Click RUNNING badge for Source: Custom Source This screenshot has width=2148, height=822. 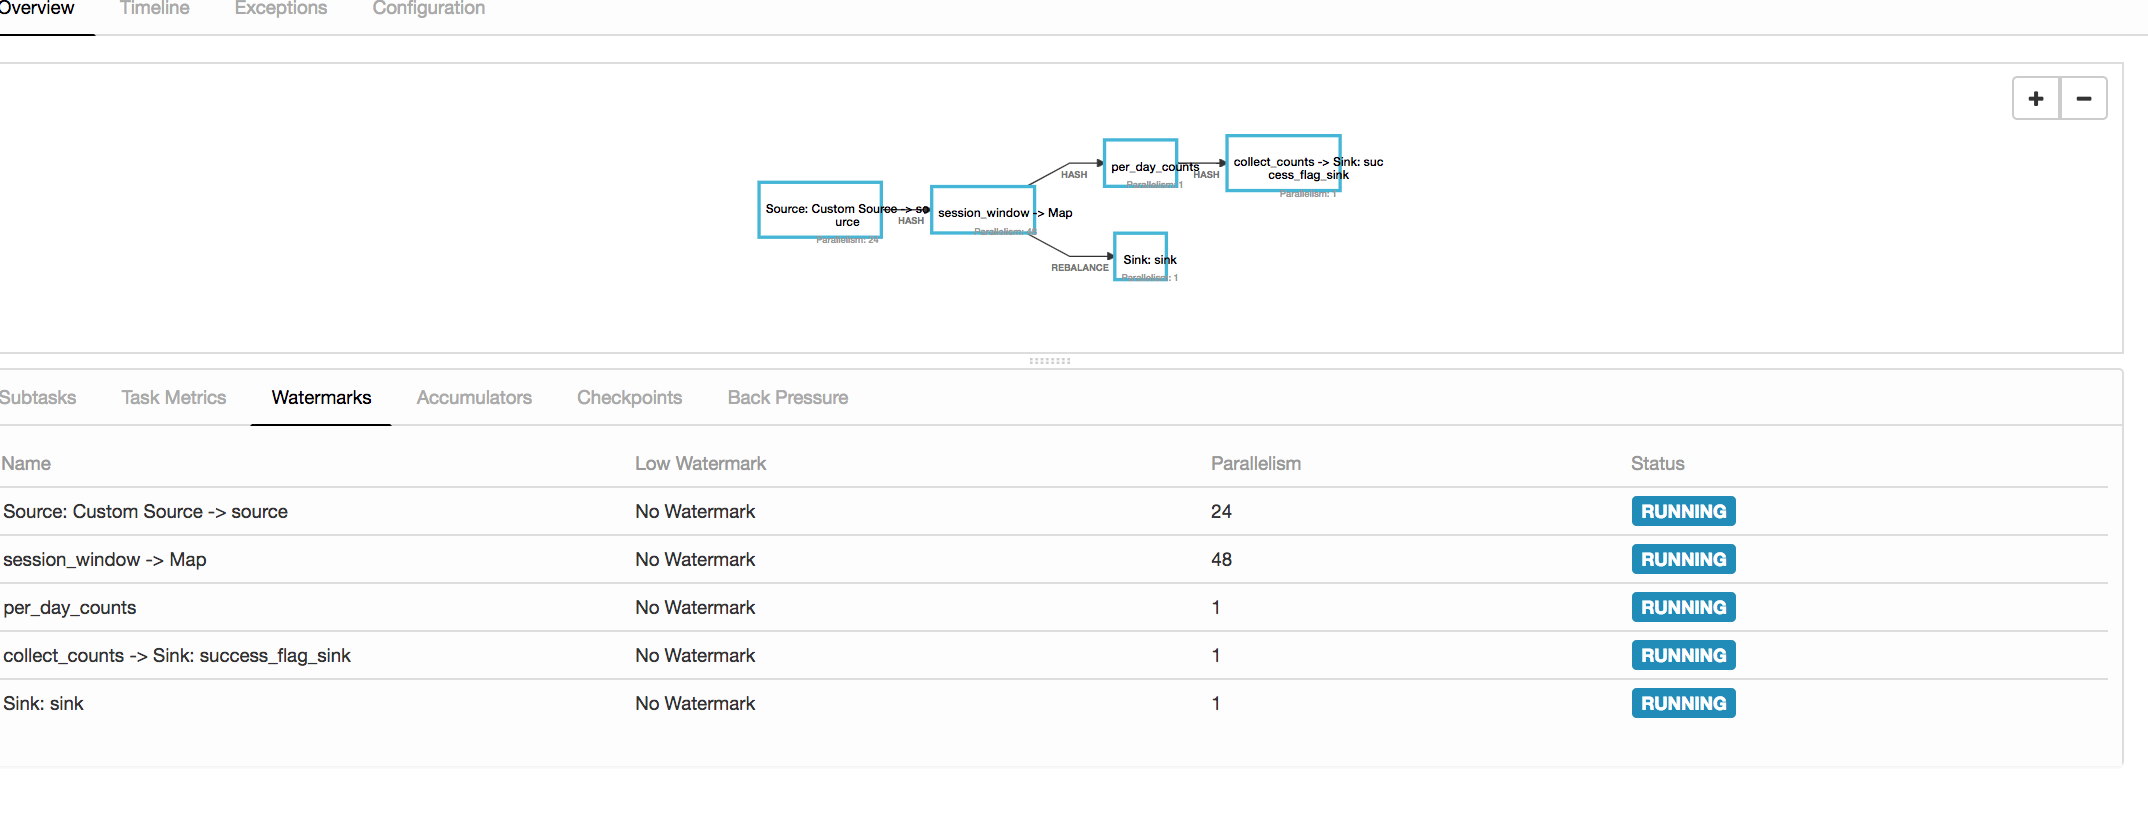(x=1683, y=512)
